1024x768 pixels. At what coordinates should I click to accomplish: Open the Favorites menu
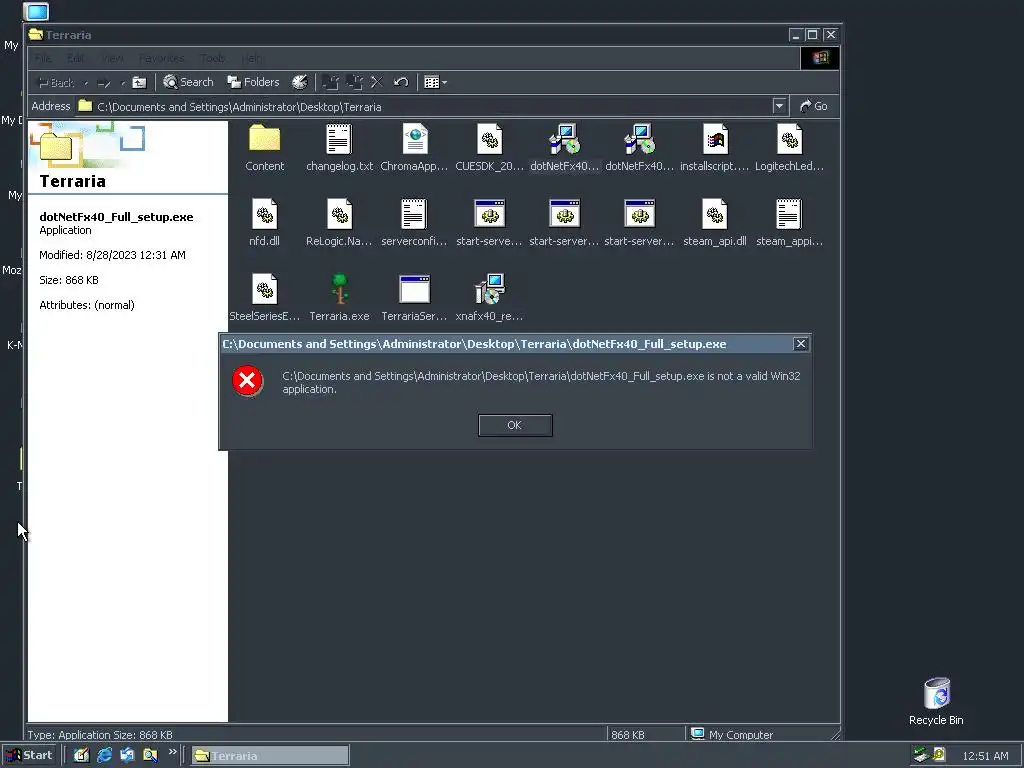(161, 58)
